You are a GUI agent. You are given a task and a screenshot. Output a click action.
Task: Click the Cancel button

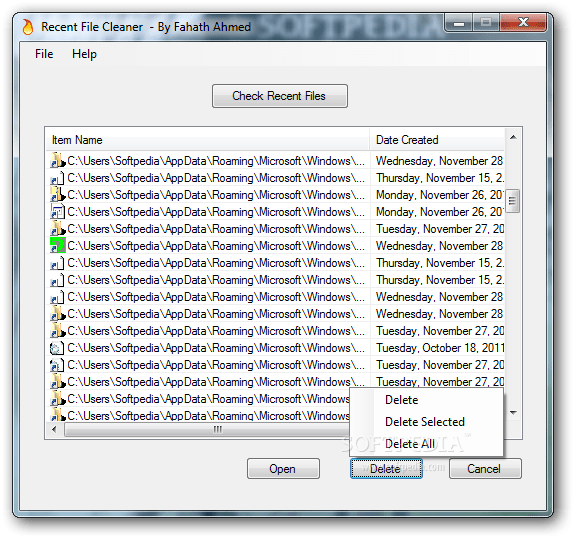(485, 468)
